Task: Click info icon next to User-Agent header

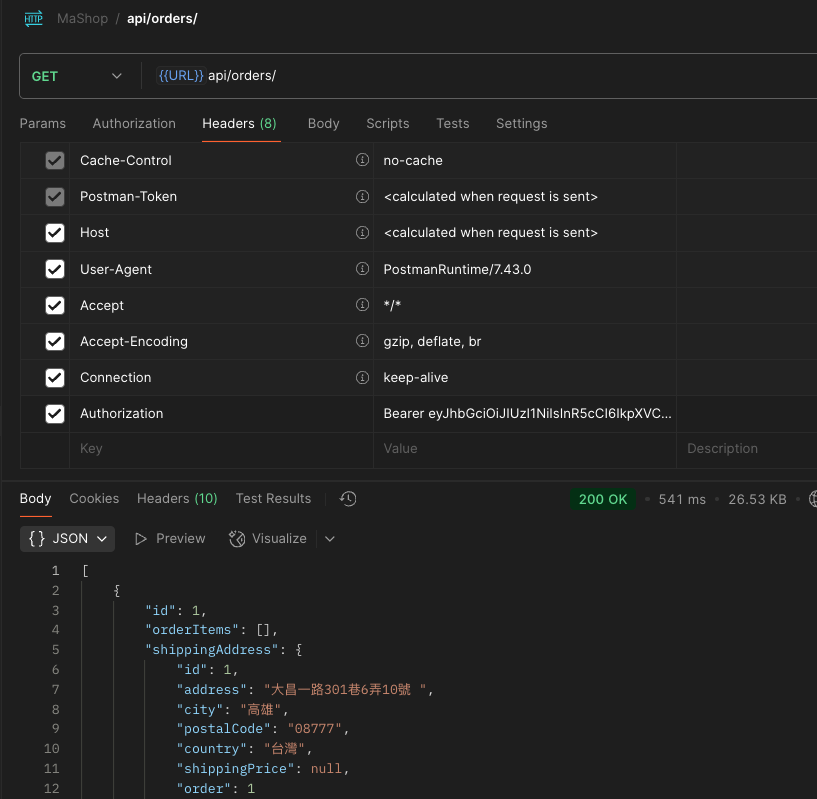Action: (362, 269)
